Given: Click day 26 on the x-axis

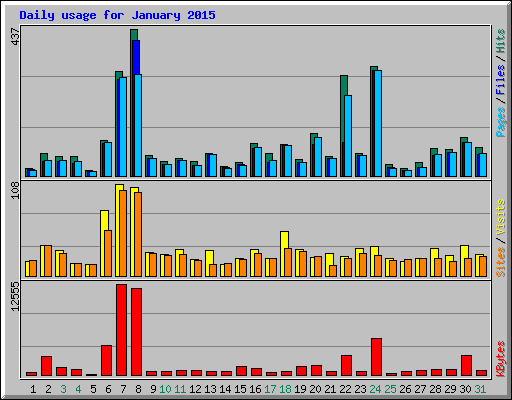Looking at the screenshot, I should click(405, 389).
